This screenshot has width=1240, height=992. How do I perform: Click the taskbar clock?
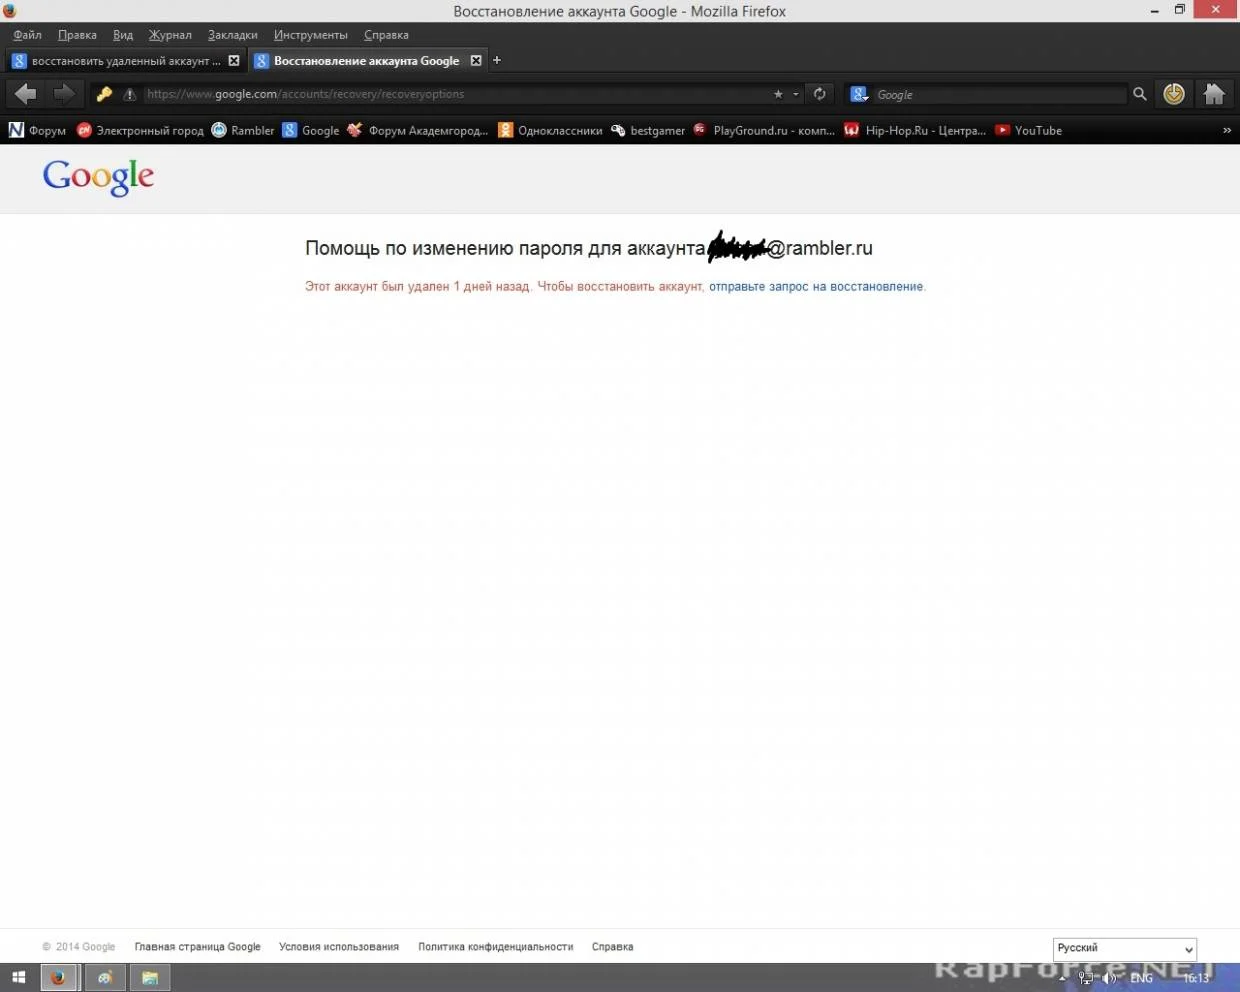point(1196,978)
